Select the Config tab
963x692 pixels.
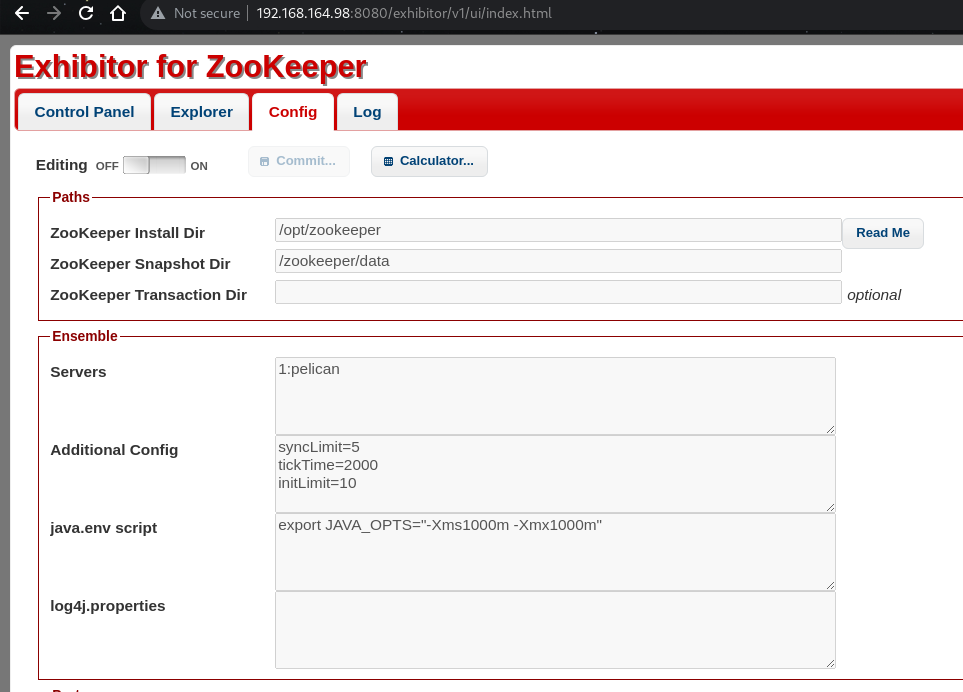pyautogui.click(x=293, y=112)
